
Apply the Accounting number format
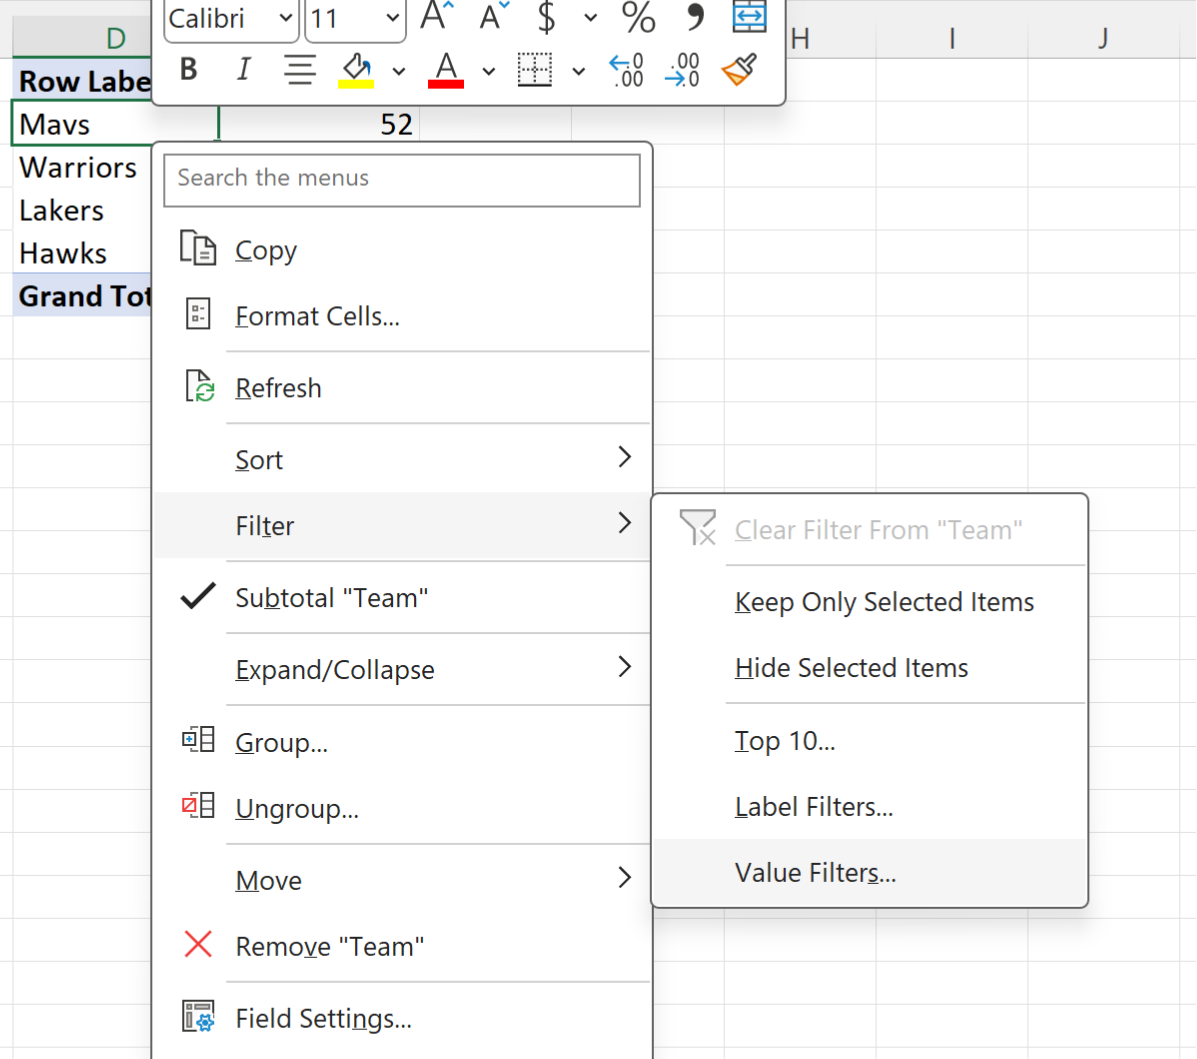coord(544,18)
